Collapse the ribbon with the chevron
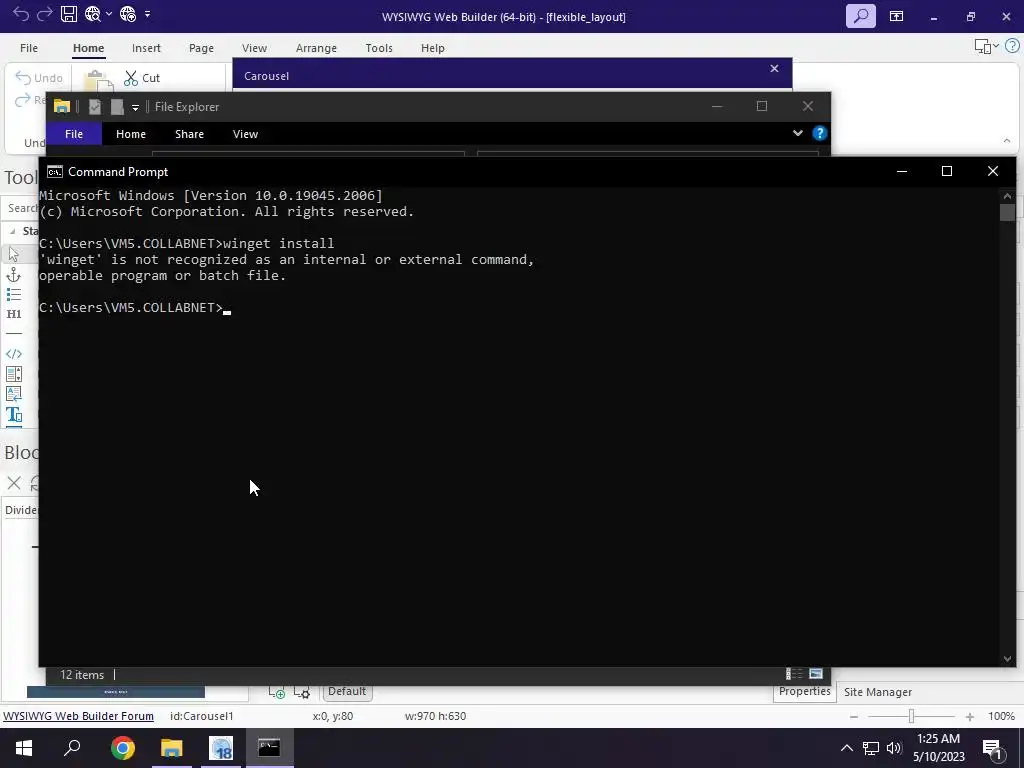1024x768 pixels. [1006, 140]
